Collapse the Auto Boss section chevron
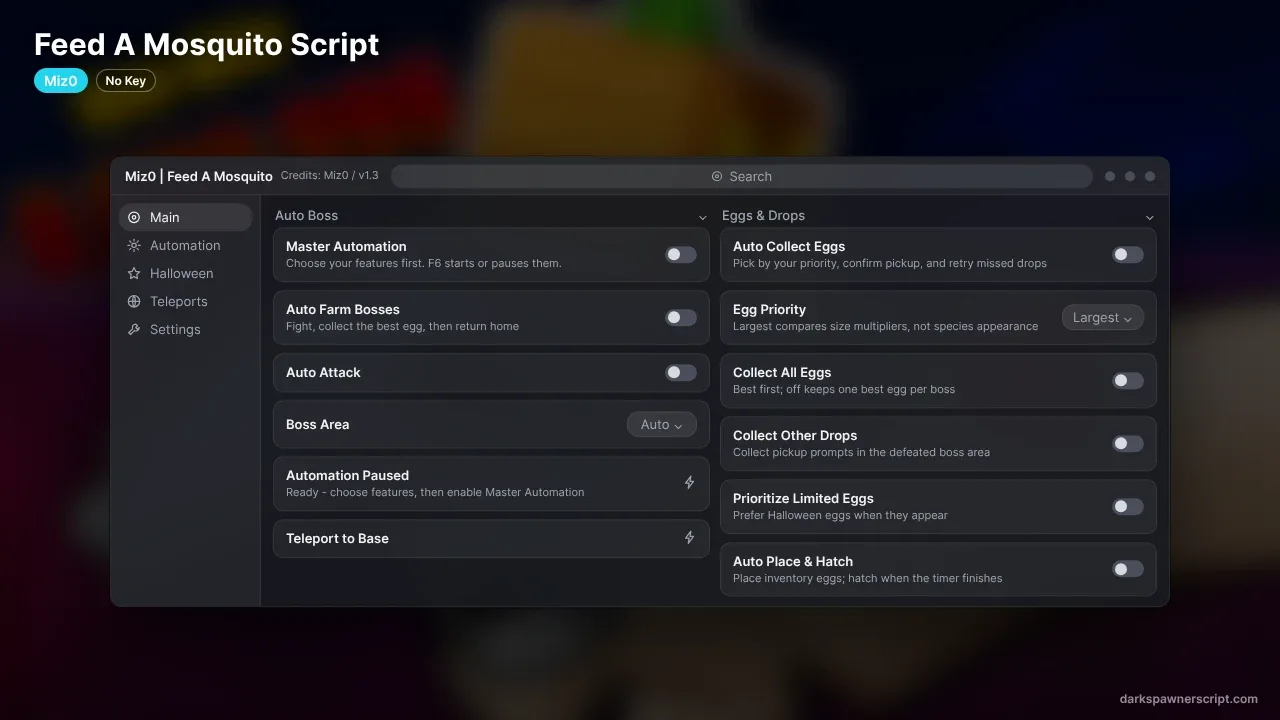Screen dimensions: 1280x720 (703, 217)
